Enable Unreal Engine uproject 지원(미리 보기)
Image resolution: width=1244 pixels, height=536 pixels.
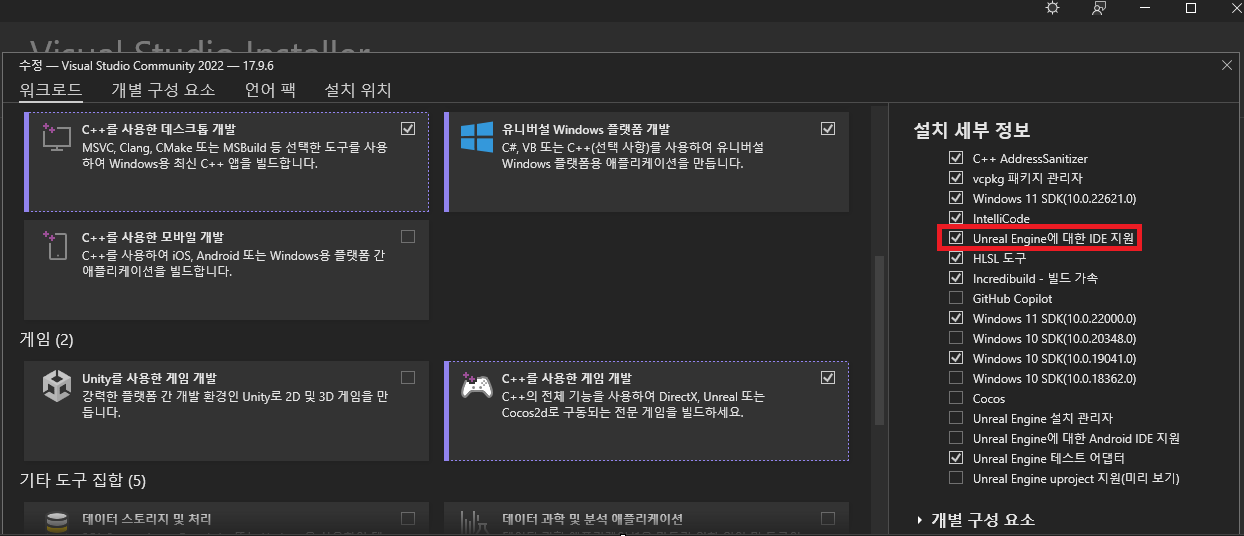click(956, 478)
